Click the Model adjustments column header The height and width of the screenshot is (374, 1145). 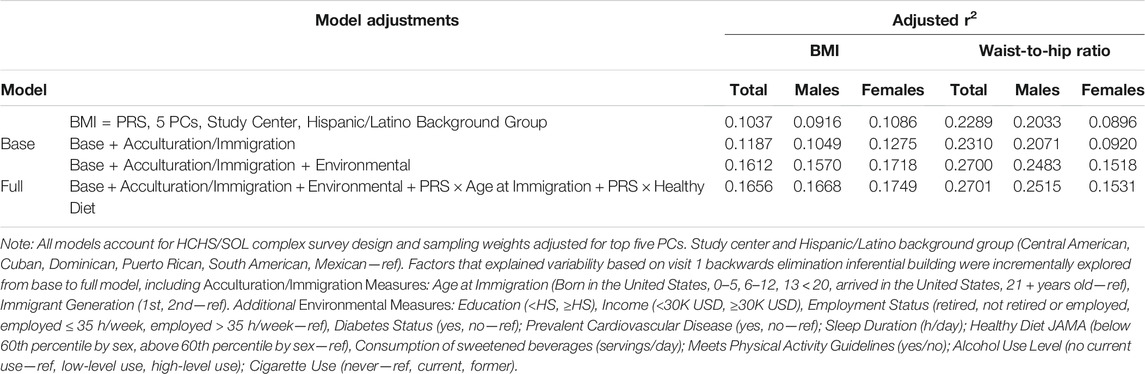click(x=386, y=20)
